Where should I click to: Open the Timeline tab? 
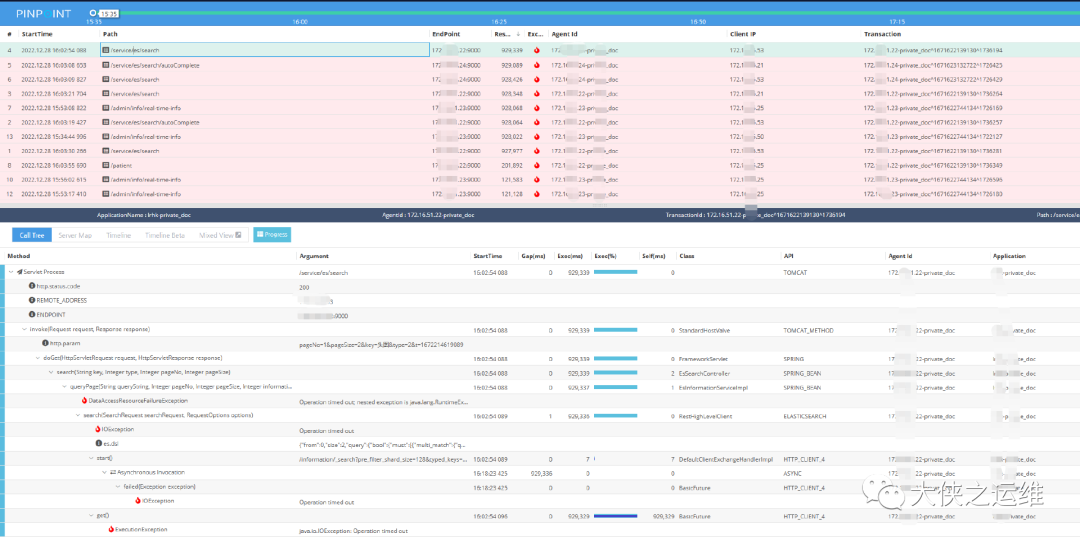click(119, 235)
